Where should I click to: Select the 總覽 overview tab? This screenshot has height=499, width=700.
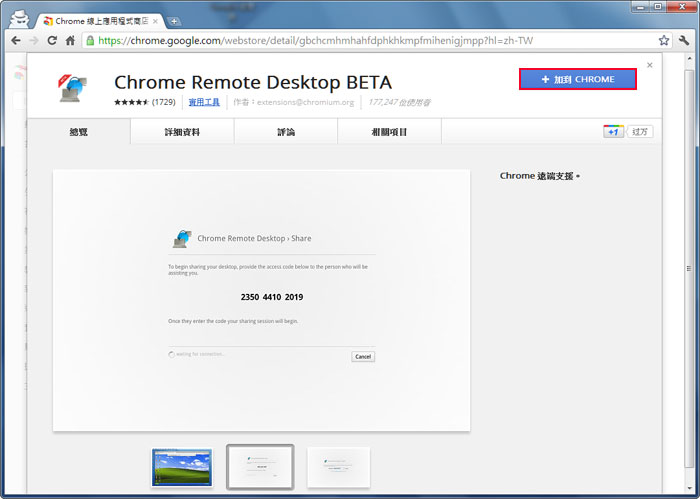(79, 132)
